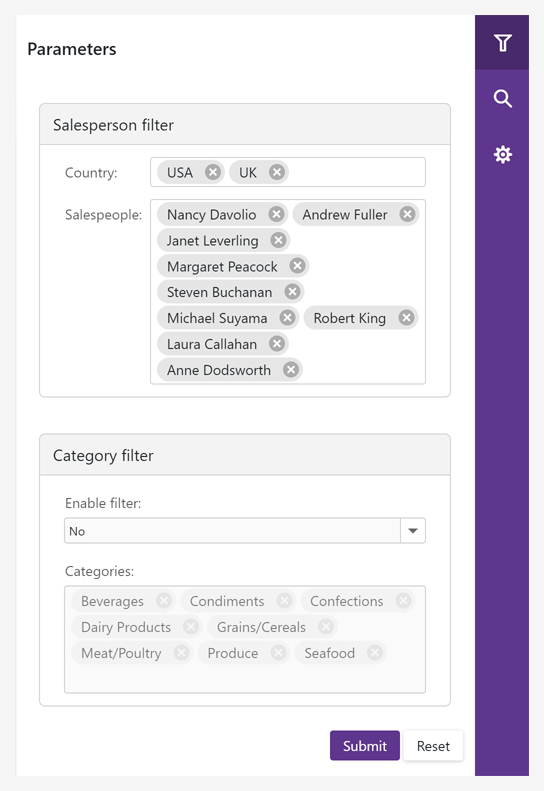The width and height of the screenshot is (544, 791).
Task: Reset the parameters to defaults
Action: 433,746
